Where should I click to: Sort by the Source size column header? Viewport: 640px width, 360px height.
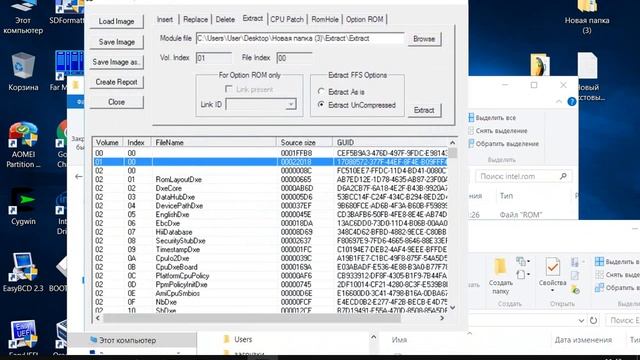(x=304, y=142)
